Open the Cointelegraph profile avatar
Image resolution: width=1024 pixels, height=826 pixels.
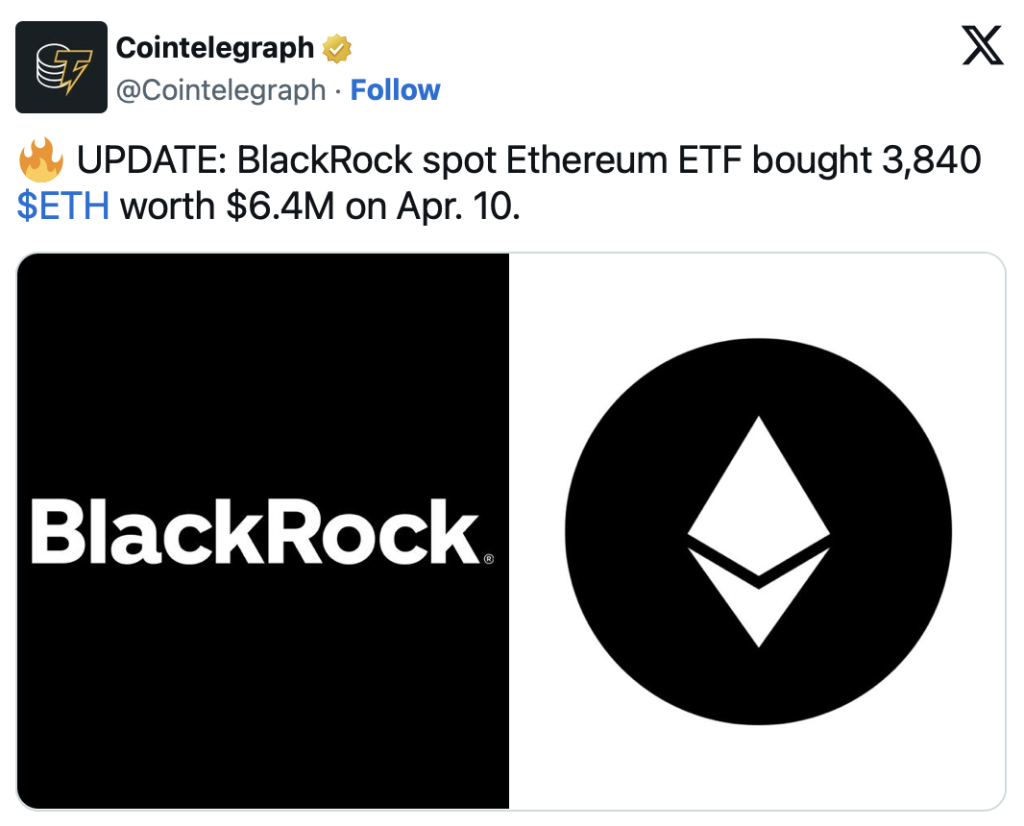(x=61, y=67)
